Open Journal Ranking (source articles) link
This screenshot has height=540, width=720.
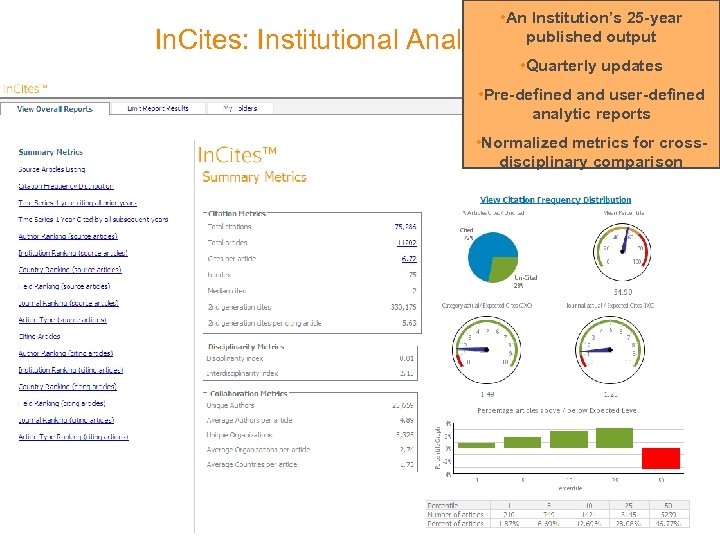(x=68, y=303)
